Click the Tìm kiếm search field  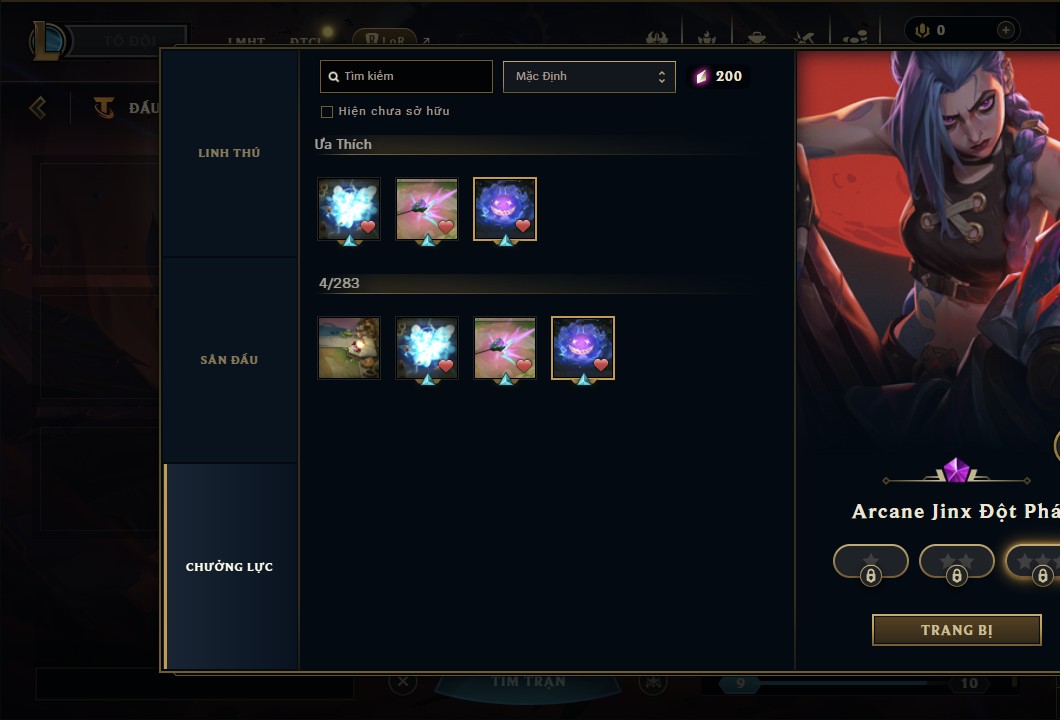coord(406,76)
